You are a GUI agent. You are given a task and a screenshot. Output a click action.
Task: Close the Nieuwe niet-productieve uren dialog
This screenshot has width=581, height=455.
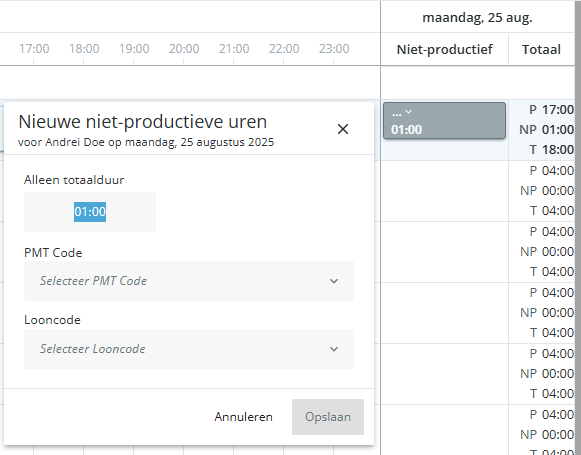coord(343,129)
